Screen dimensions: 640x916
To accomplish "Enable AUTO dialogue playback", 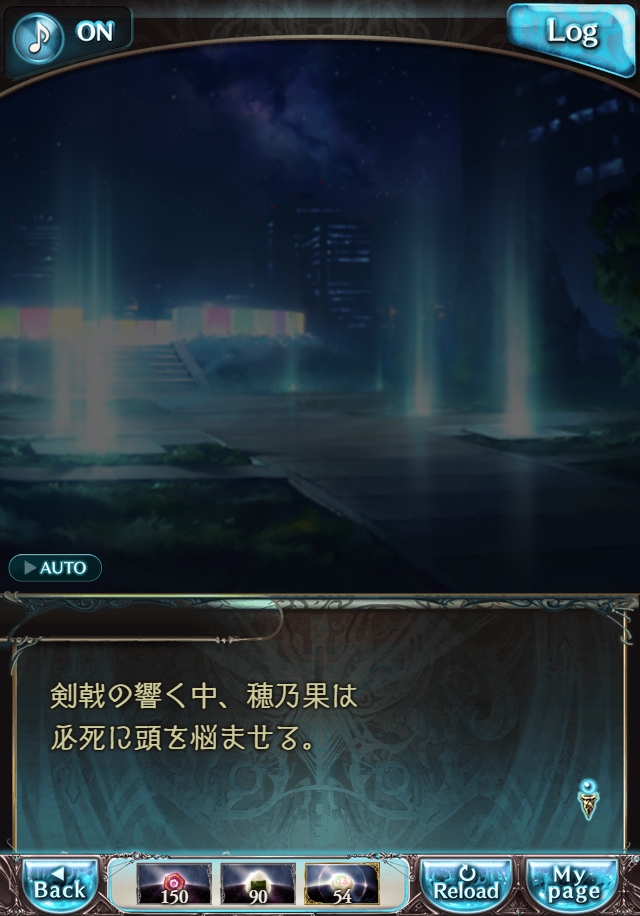I will click(x=55, y=567).
